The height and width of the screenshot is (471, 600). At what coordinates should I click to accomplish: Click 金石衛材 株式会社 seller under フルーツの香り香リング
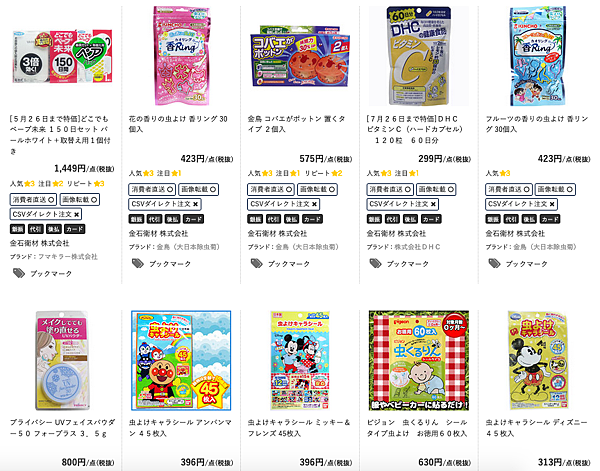point(513,233)
